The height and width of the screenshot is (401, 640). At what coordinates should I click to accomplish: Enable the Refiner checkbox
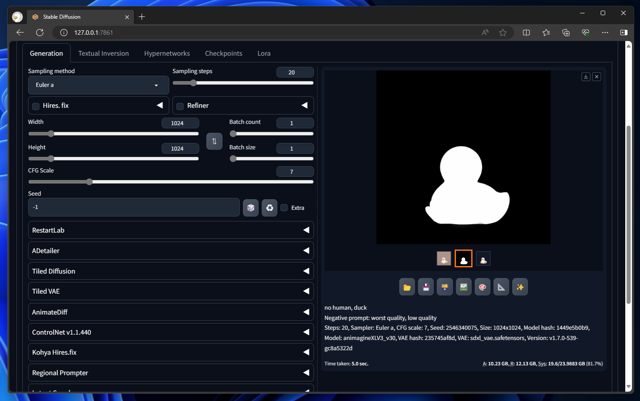[x=180, y=106]
